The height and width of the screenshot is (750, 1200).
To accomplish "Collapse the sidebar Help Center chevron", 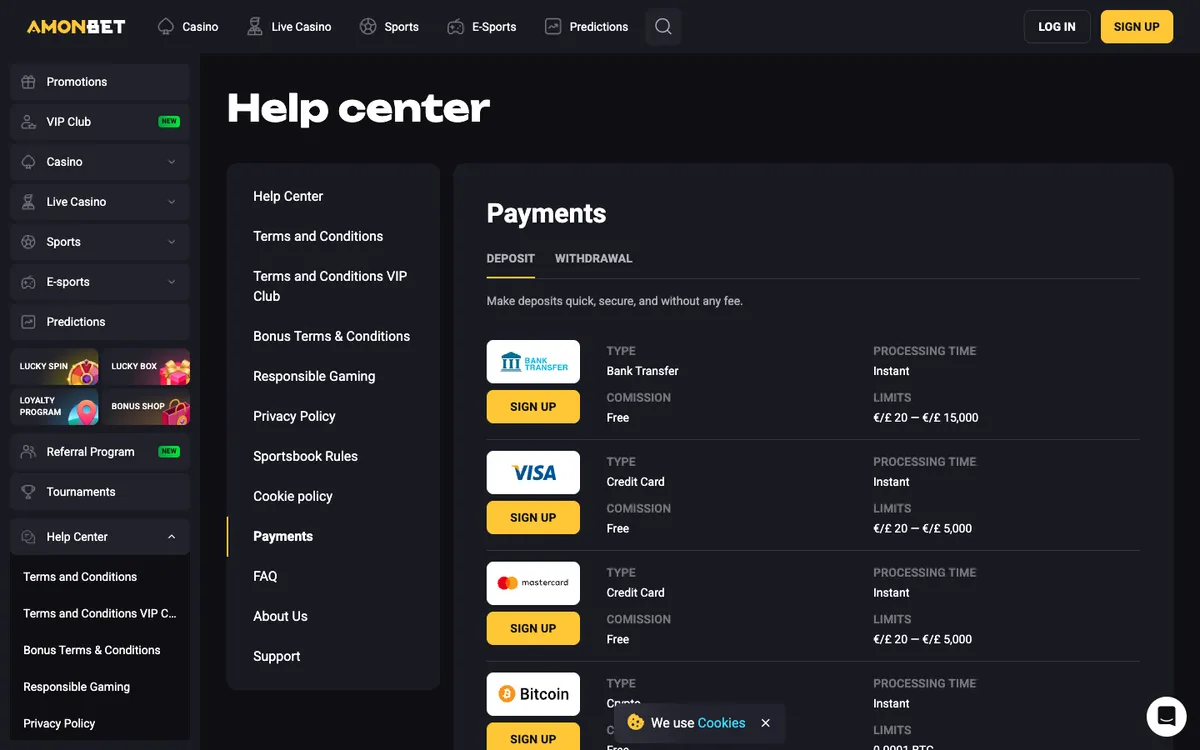I will [x=172, y=537].
